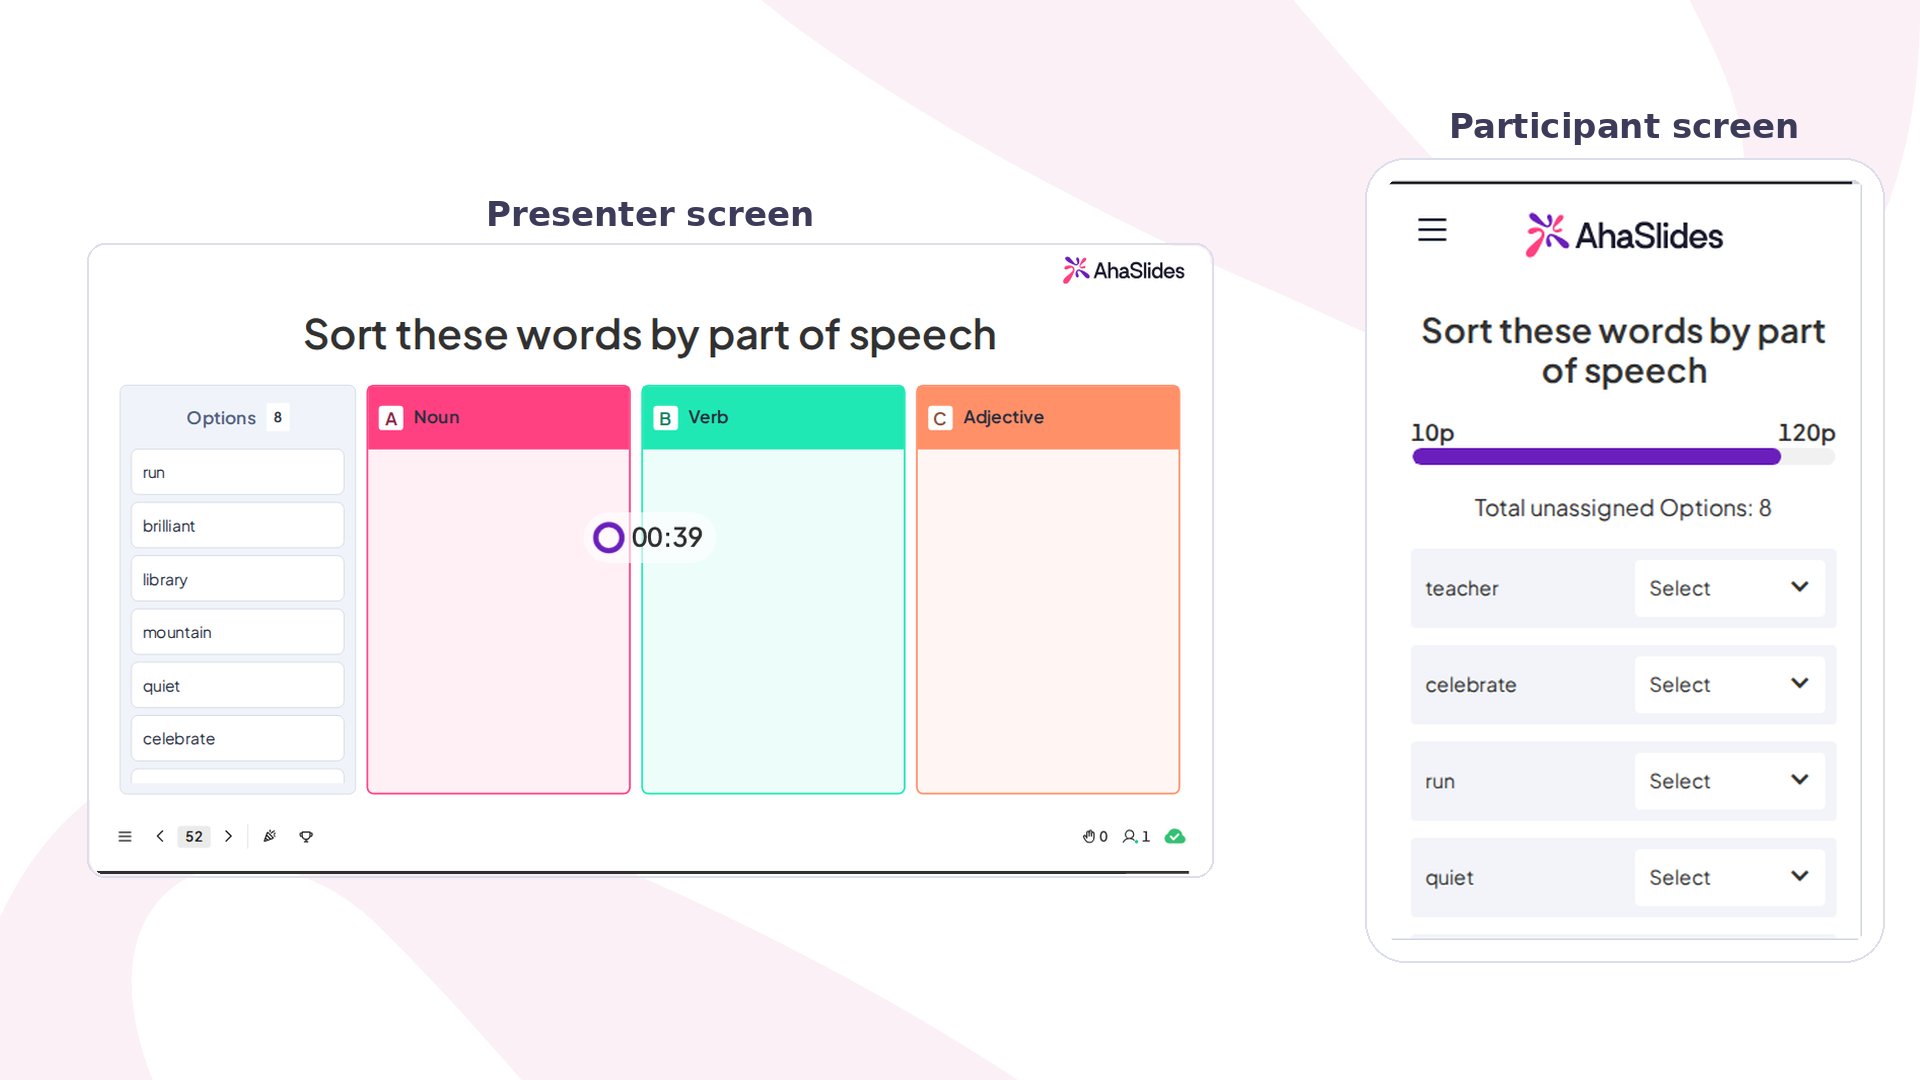Select the Adjective category header
Image resolution: width=1920 pixels, height=1080 pixels.
pos(1048,417)
